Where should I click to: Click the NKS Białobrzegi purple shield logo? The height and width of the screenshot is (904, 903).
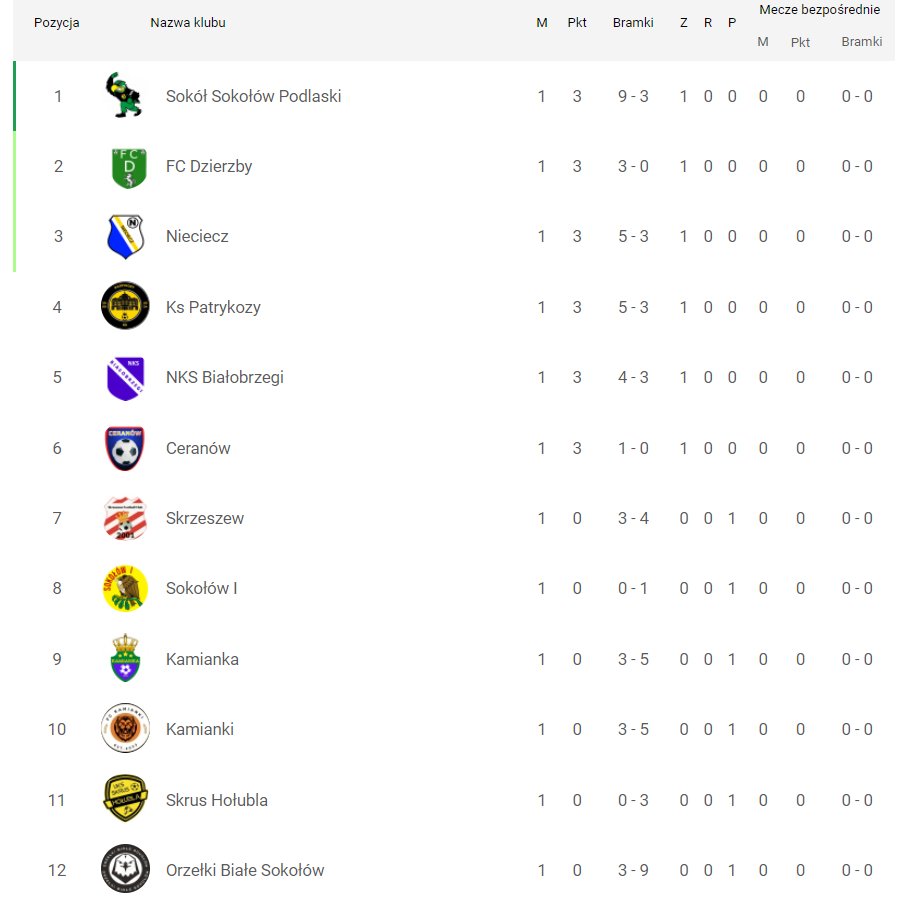126,378
